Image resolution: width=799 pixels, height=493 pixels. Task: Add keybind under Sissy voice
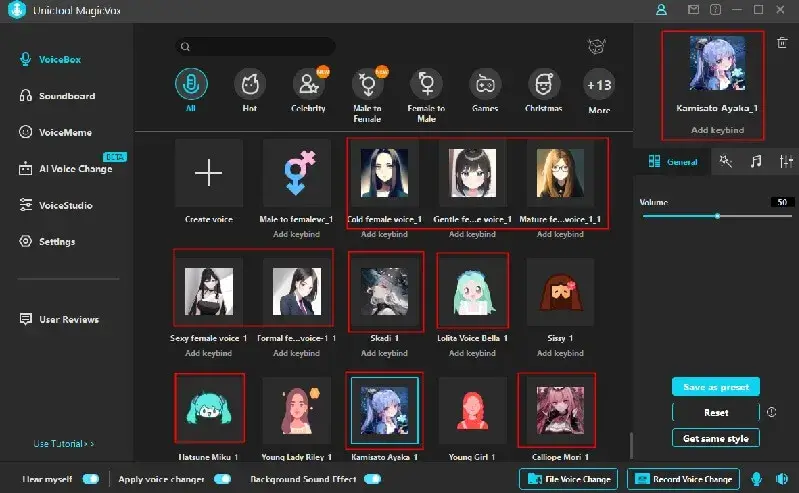point(560,353)
